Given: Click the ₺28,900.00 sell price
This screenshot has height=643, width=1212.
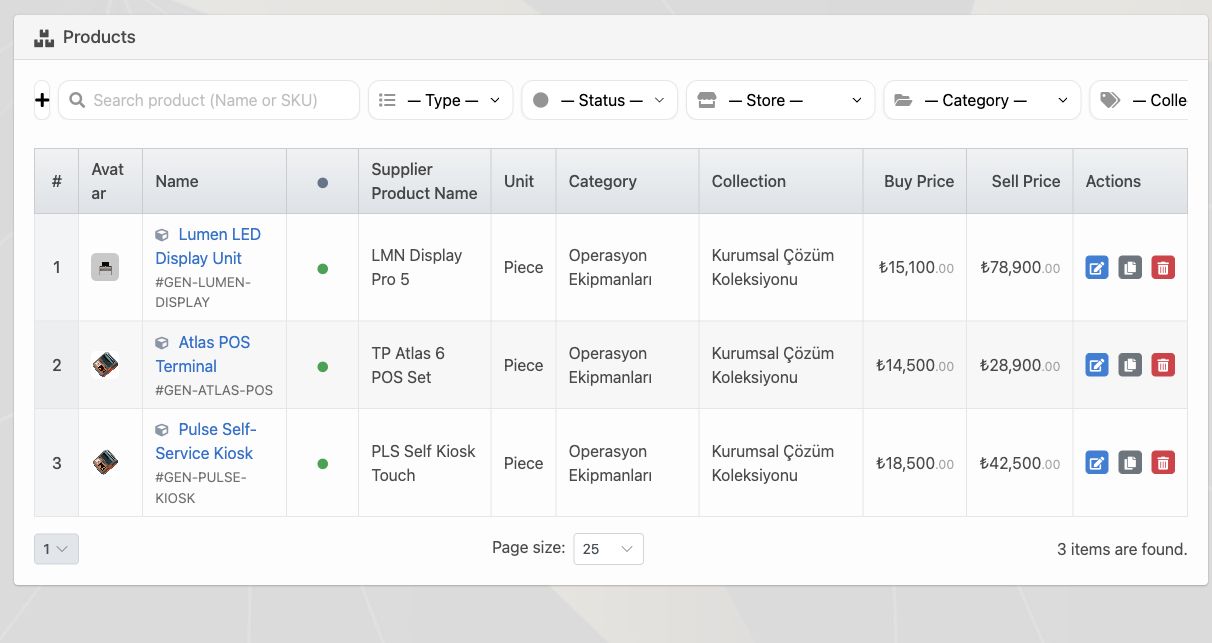Looking at the screenshot, I should pyautogui.click(x=1020, y=365).
